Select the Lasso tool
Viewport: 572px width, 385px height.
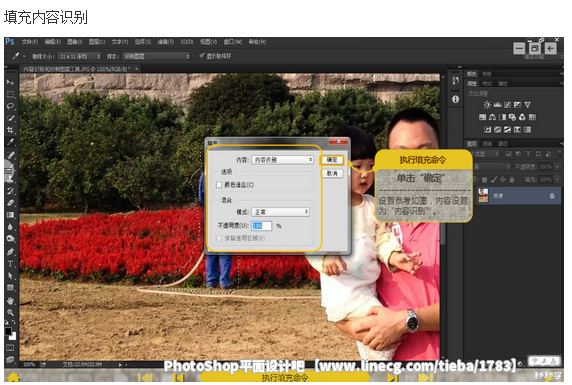(x=10, y=106)
